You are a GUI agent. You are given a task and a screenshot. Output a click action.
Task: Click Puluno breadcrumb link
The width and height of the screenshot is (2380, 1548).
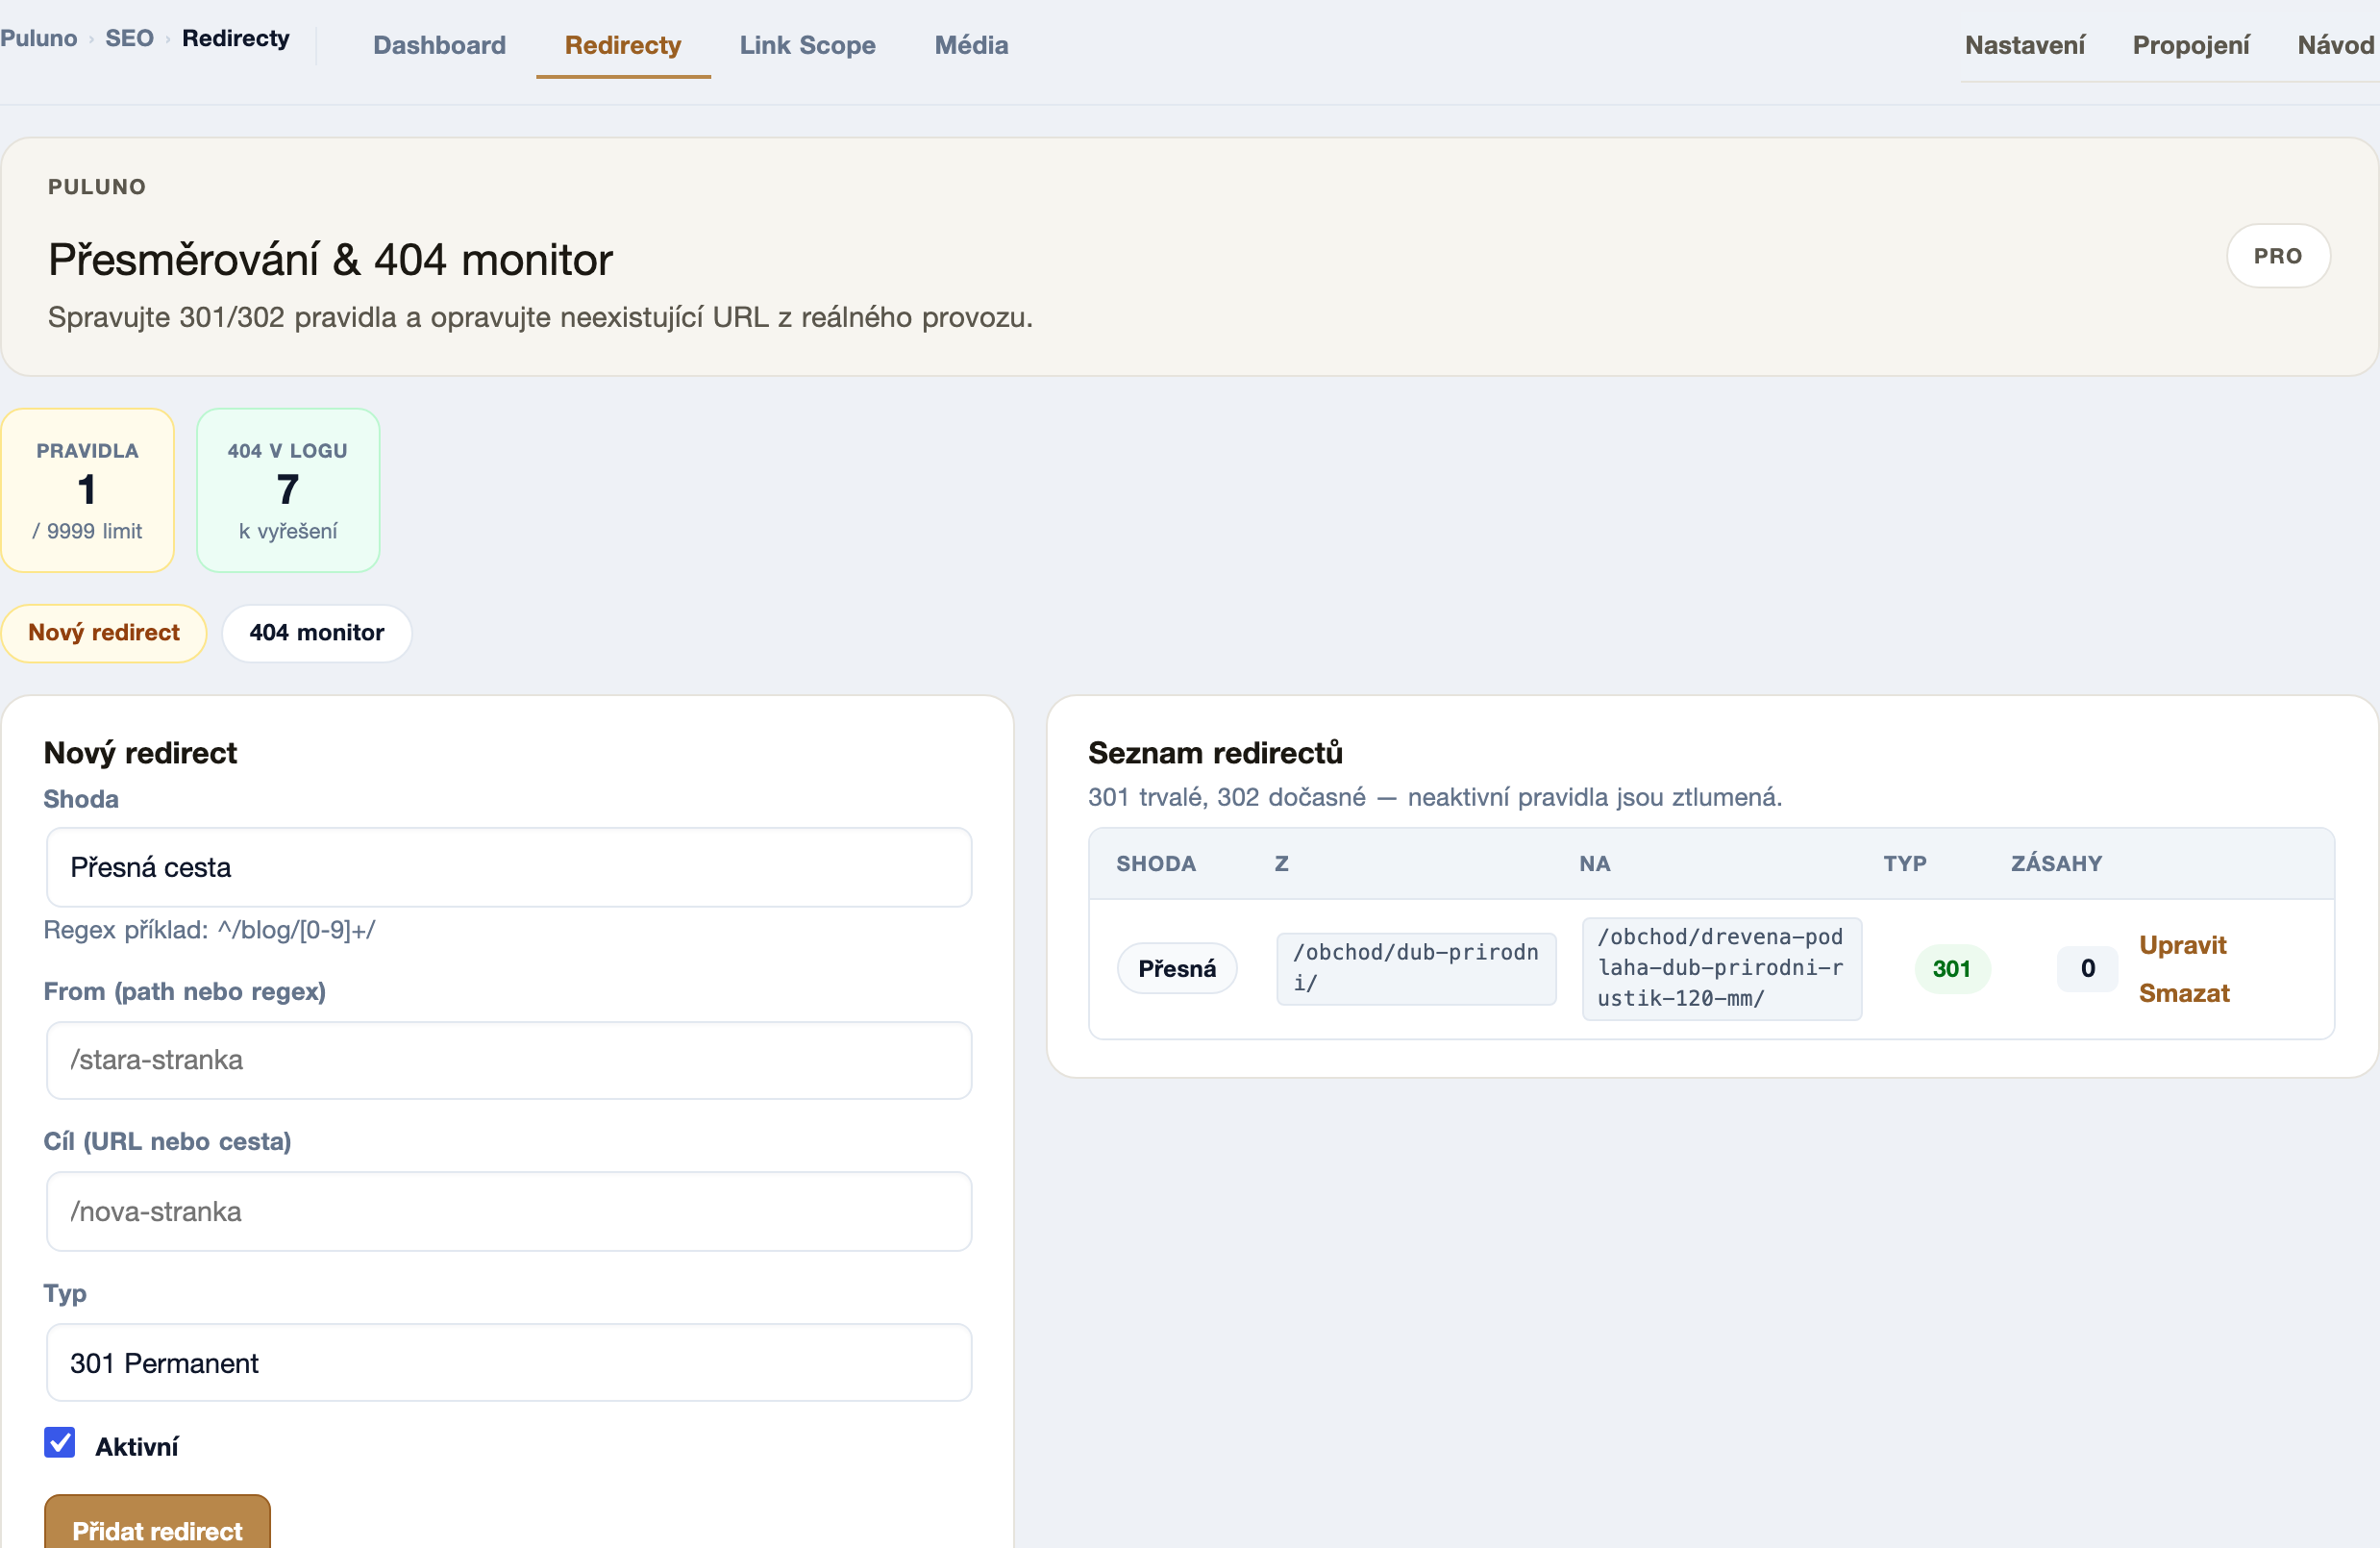[38, 38]
